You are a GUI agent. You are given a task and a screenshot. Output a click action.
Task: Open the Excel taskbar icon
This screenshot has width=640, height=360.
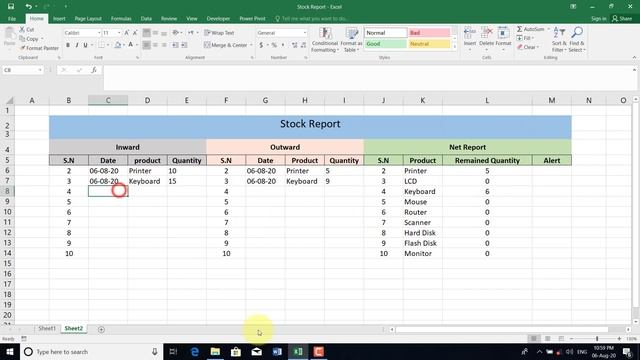298,351
